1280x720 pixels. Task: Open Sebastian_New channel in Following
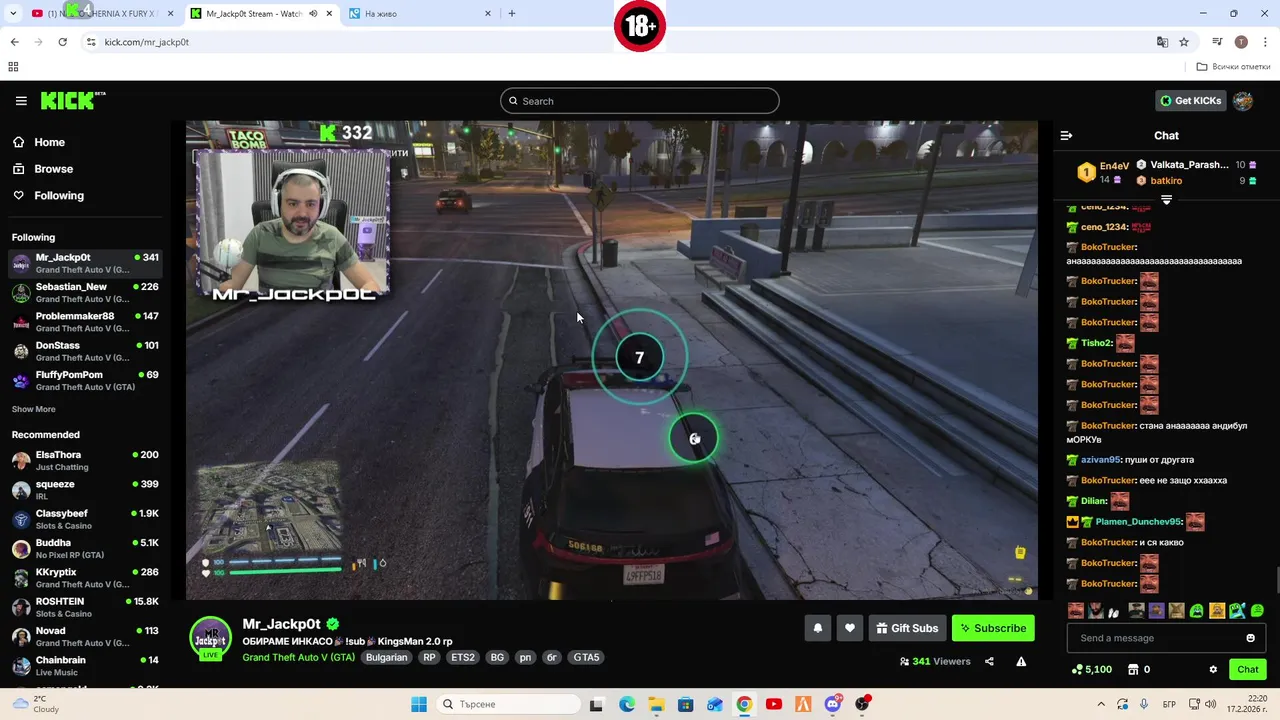[85, 292]
